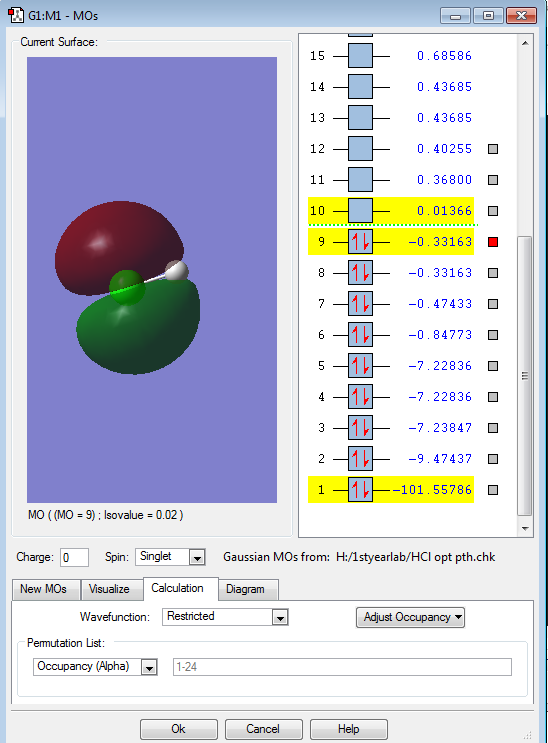Switch to the Visualize tab

point(109,589)
